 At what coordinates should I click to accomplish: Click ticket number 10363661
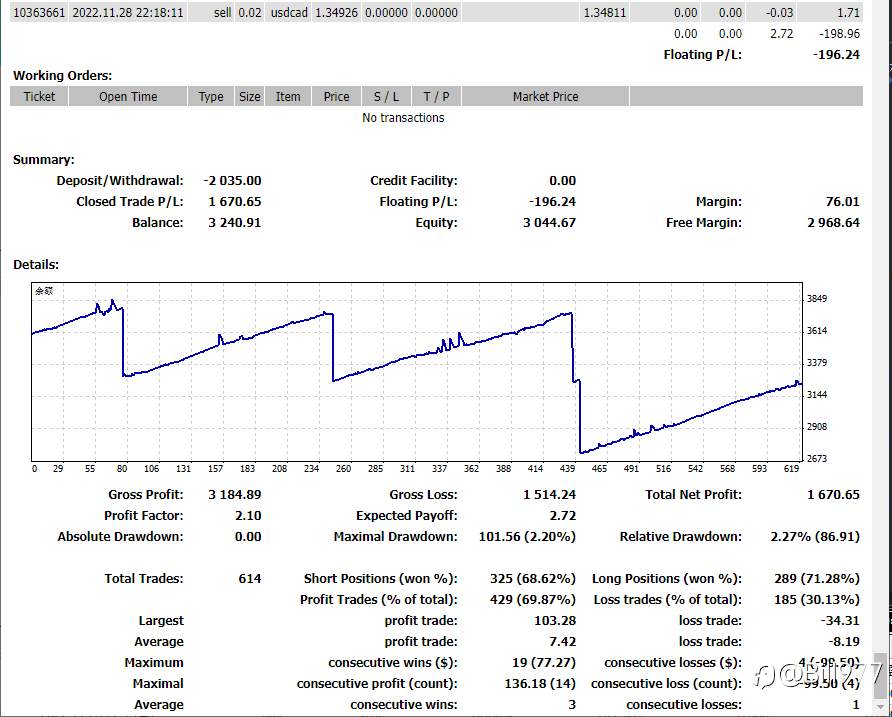[x=39, y=13]
